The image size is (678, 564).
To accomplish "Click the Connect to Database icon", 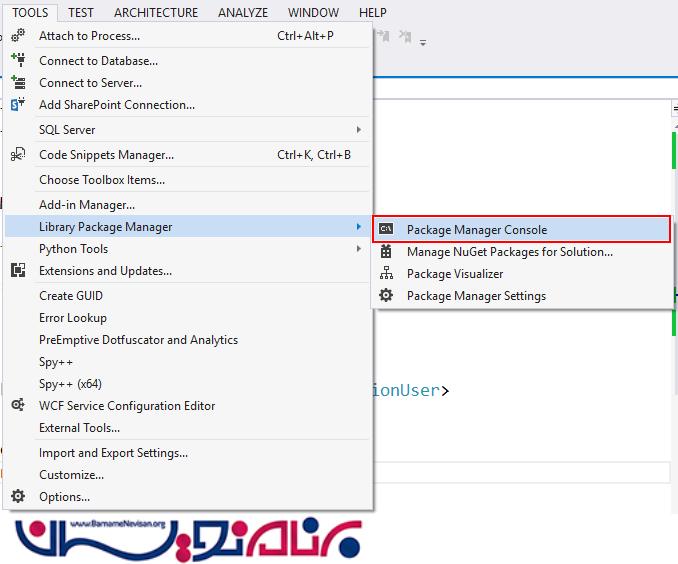I will (18, 60).
